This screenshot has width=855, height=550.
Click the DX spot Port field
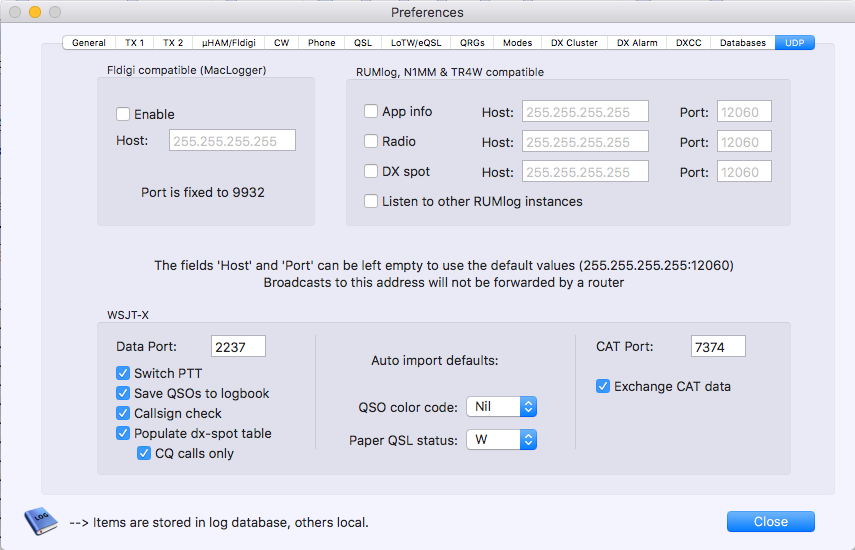tap(744, 172)
